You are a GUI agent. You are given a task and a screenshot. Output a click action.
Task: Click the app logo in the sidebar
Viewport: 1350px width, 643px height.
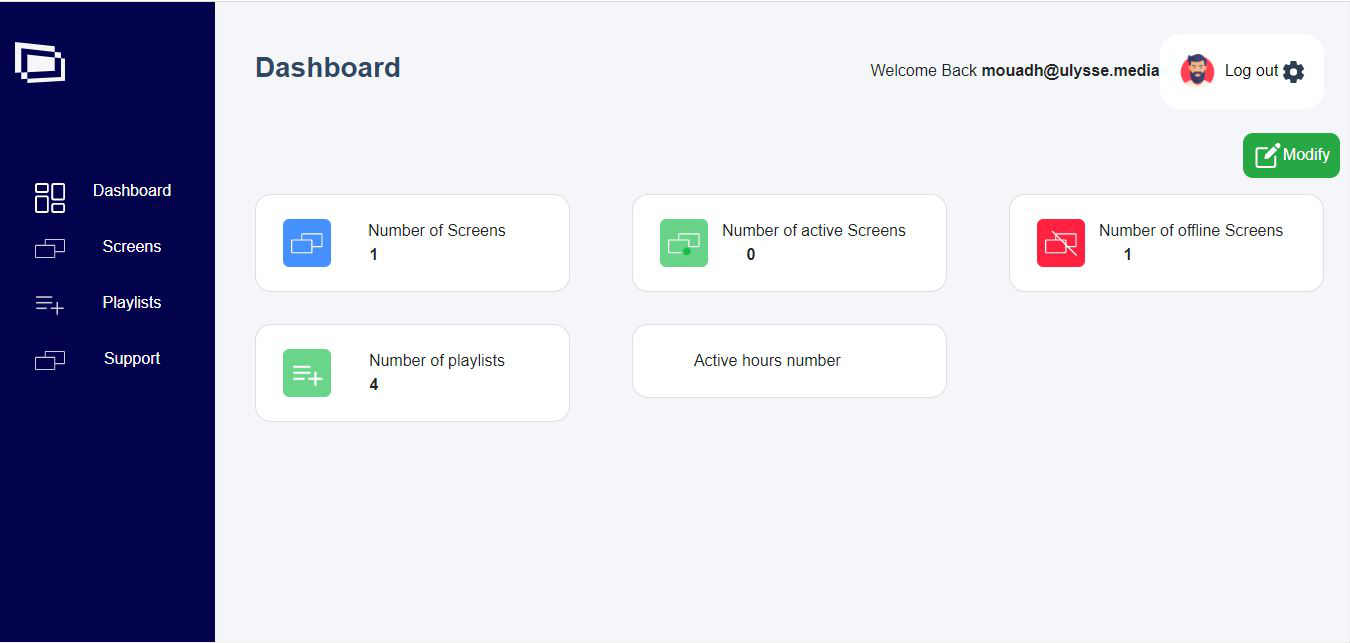[x=40, y=62]
